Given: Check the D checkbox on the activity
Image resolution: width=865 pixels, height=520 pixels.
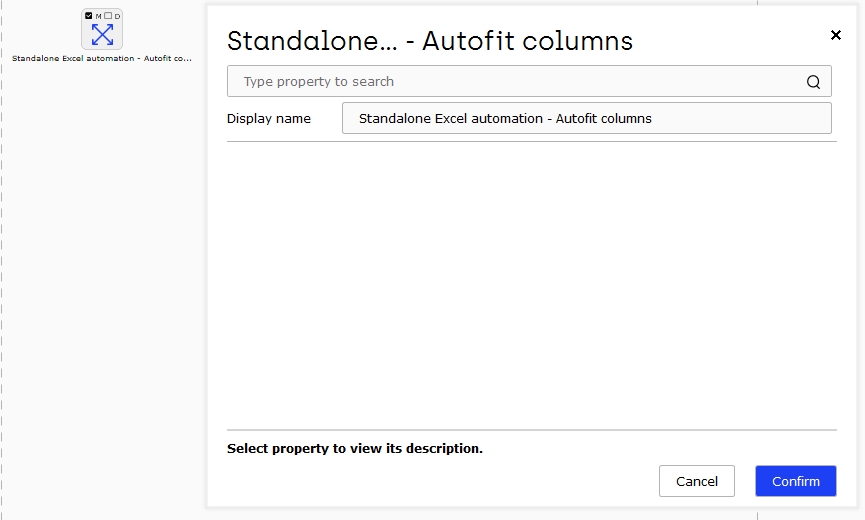Looking at the screenshot, I should [108, 15].
